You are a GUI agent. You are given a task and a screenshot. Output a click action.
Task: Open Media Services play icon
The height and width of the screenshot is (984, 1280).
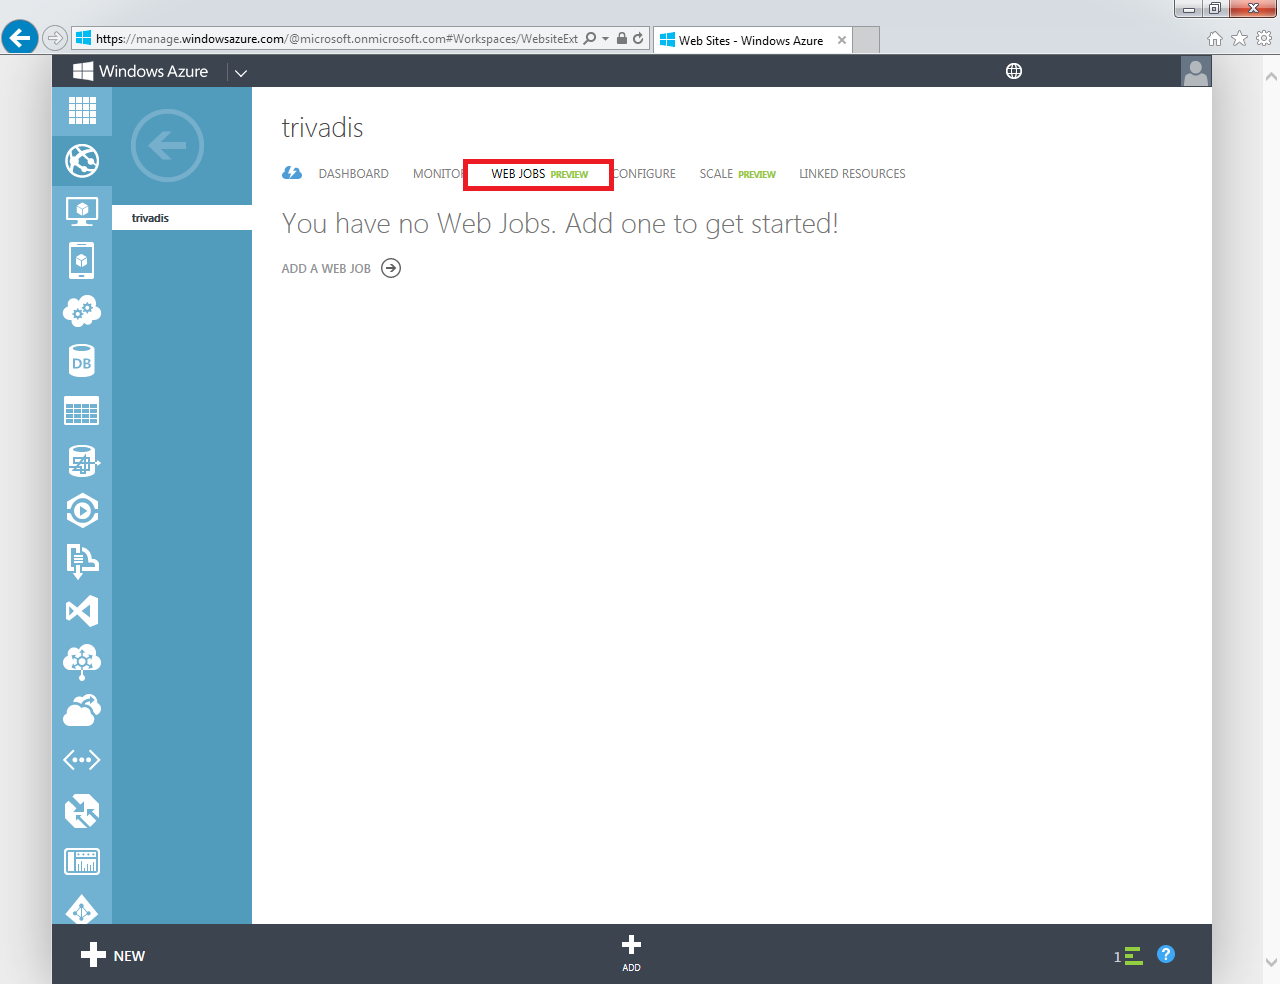(x=82, y=511)
